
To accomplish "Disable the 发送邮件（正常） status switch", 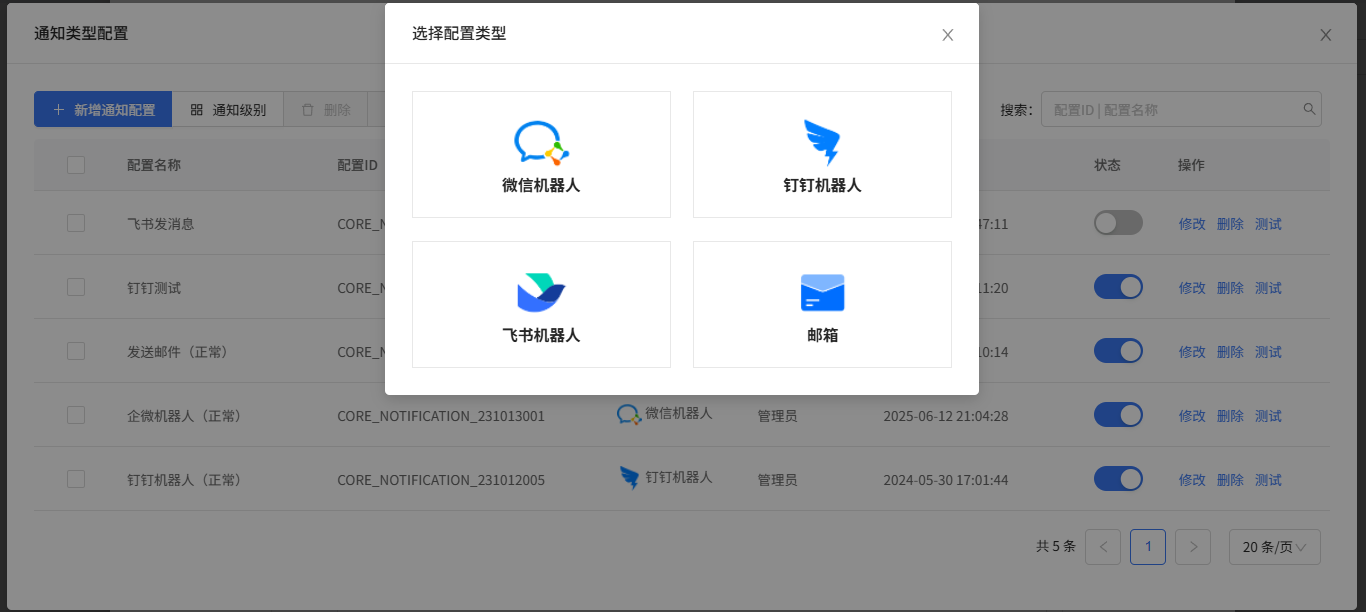I will pos(1118,351).
